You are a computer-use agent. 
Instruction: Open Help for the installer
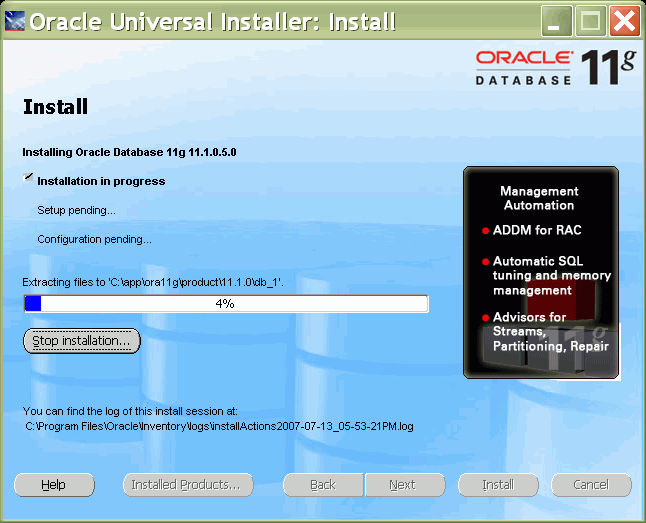tap(54, 485)
